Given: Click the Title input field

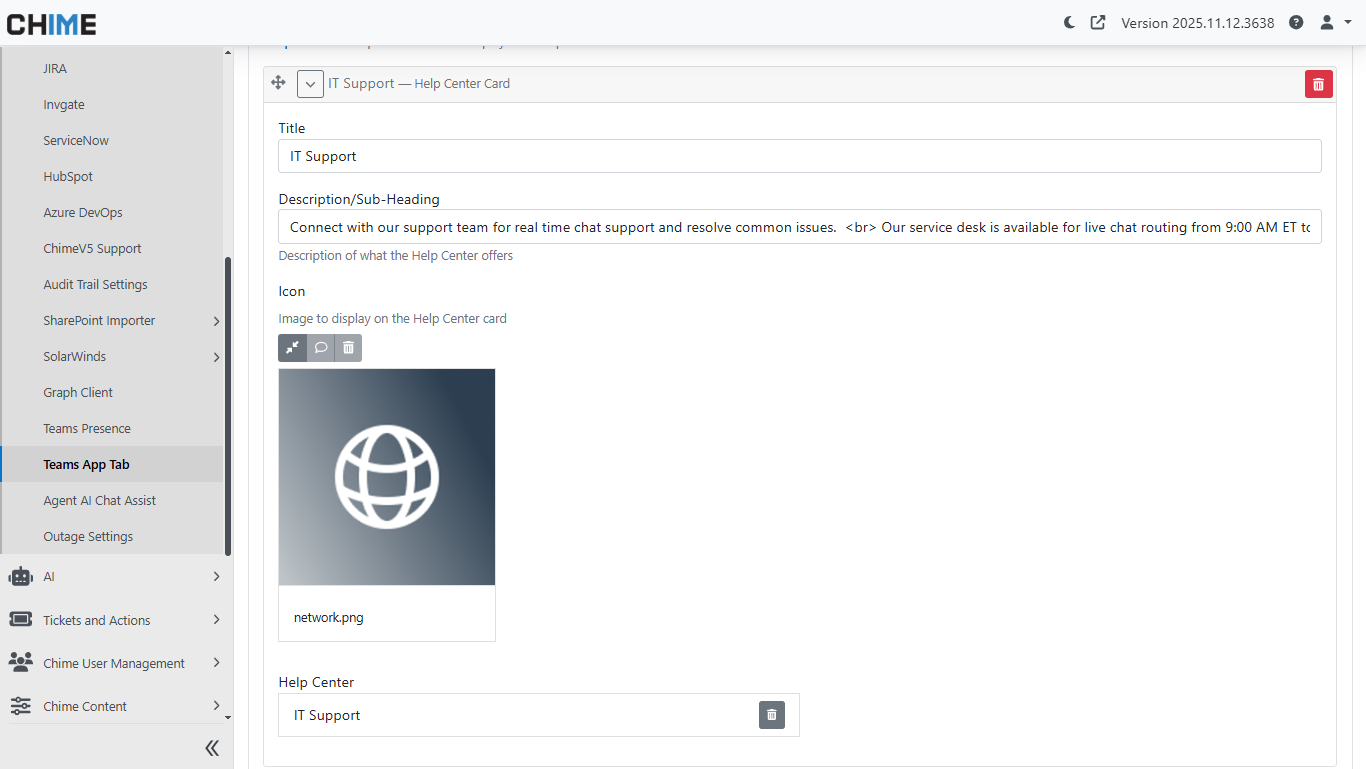Looking at the screenshot, I should pos(799,156).
